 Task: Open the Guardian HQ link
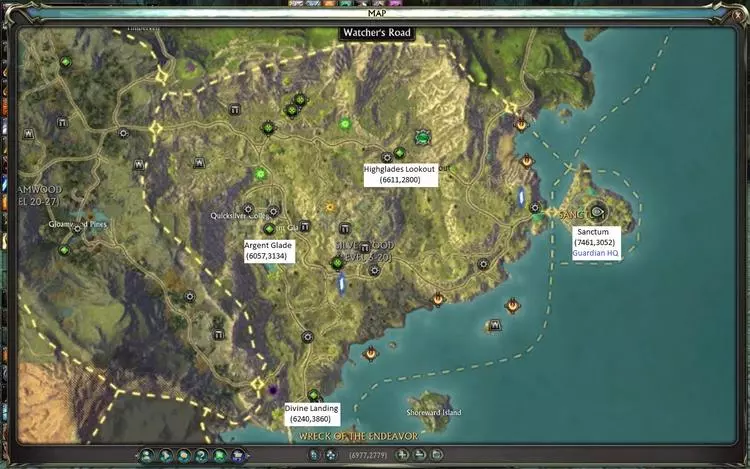(596, 253)
